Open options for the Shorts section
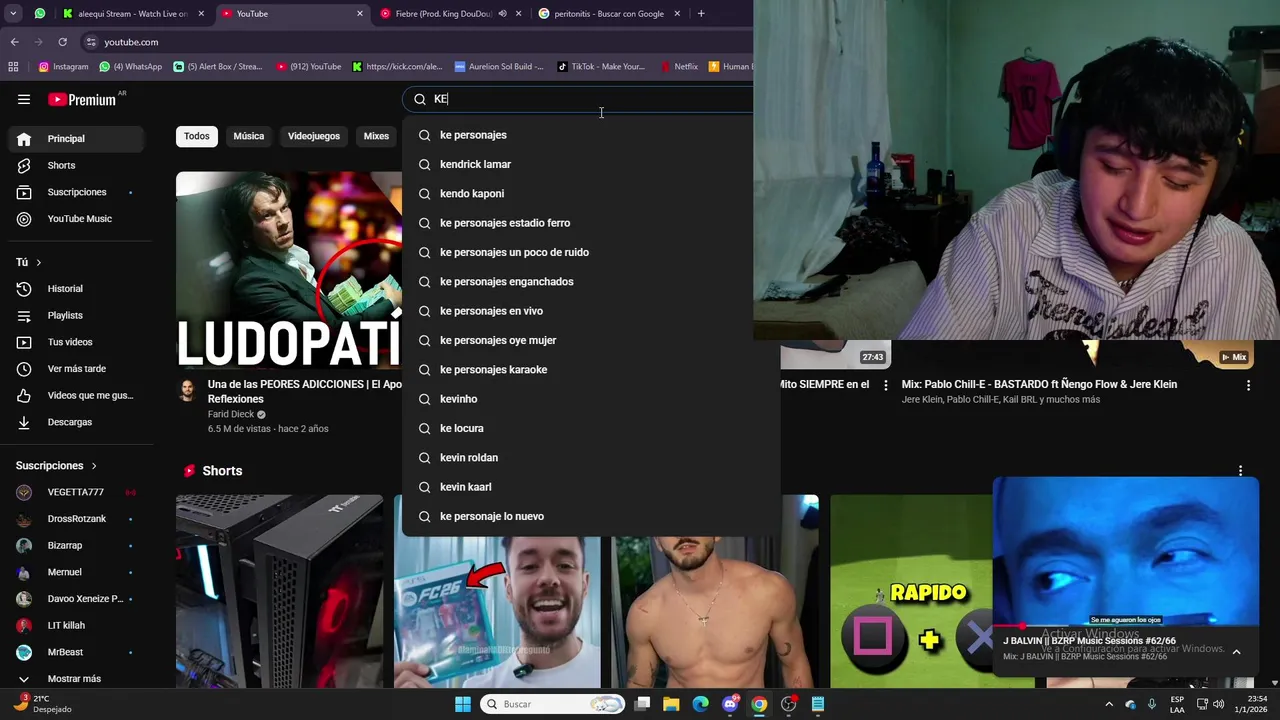This screenshot has width=1280, height=720. coord(1240,471)
